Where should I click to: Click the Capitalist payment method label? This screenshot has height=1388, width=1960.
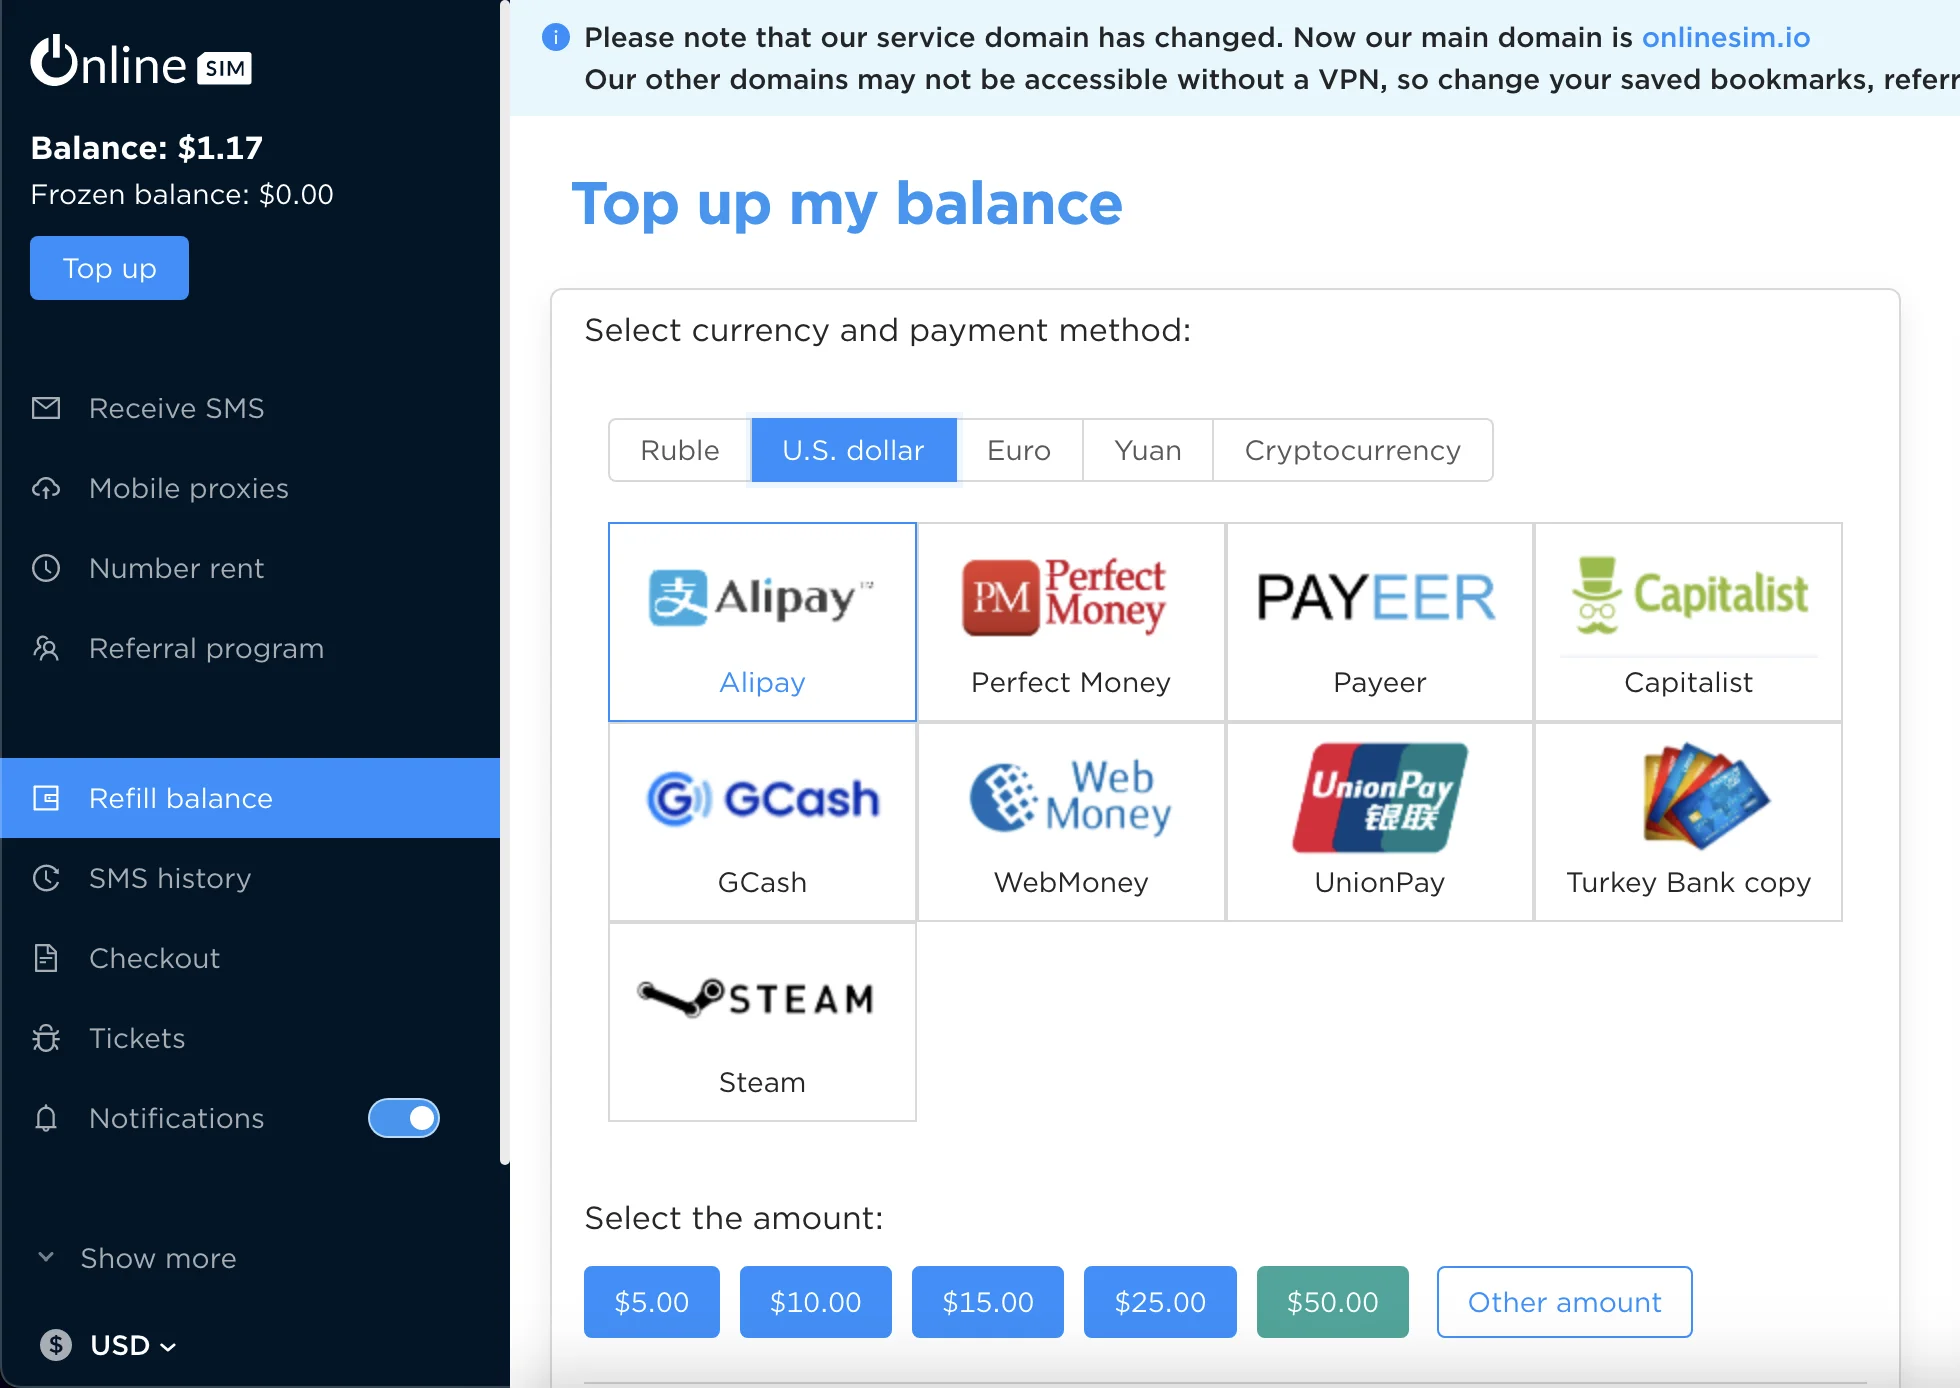pyautogui.click(x=1689, y=682)
